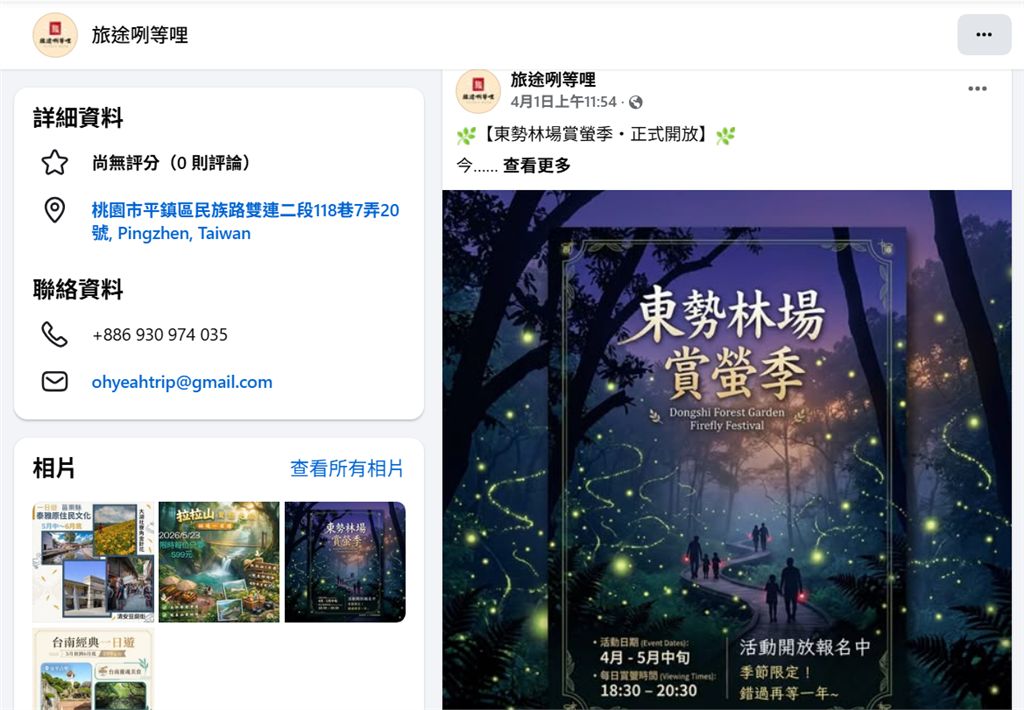The image size is (1024, 710).
Task: Click the email envelope icon
Action: (x=55, y=381)
